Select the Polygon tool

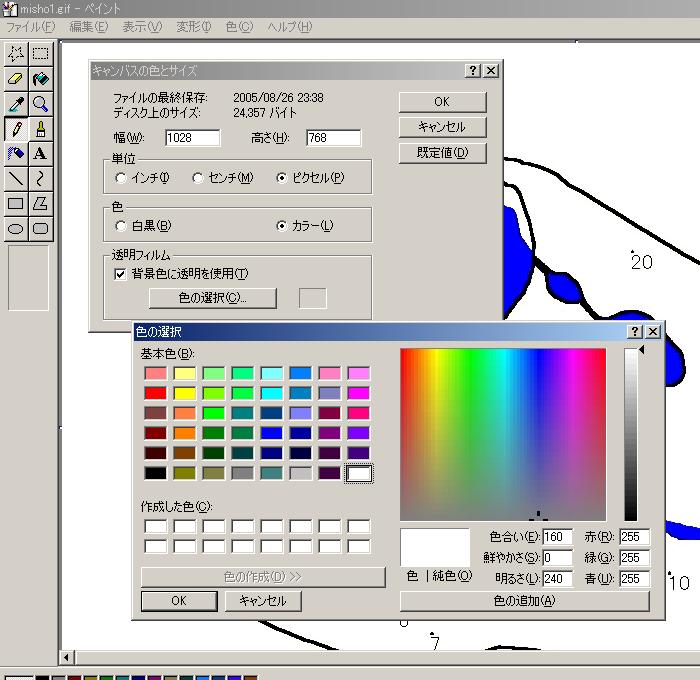click(41, 204)
